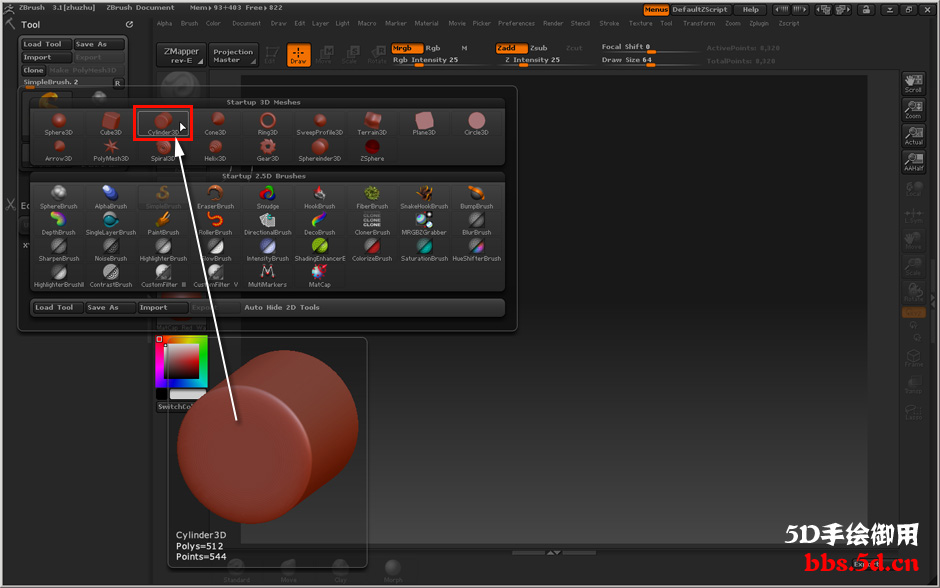Image resolution: width=940 pixels, height=588 pixels.
Task: Select the SaturationBrush
Action: (x=424, y=250)
